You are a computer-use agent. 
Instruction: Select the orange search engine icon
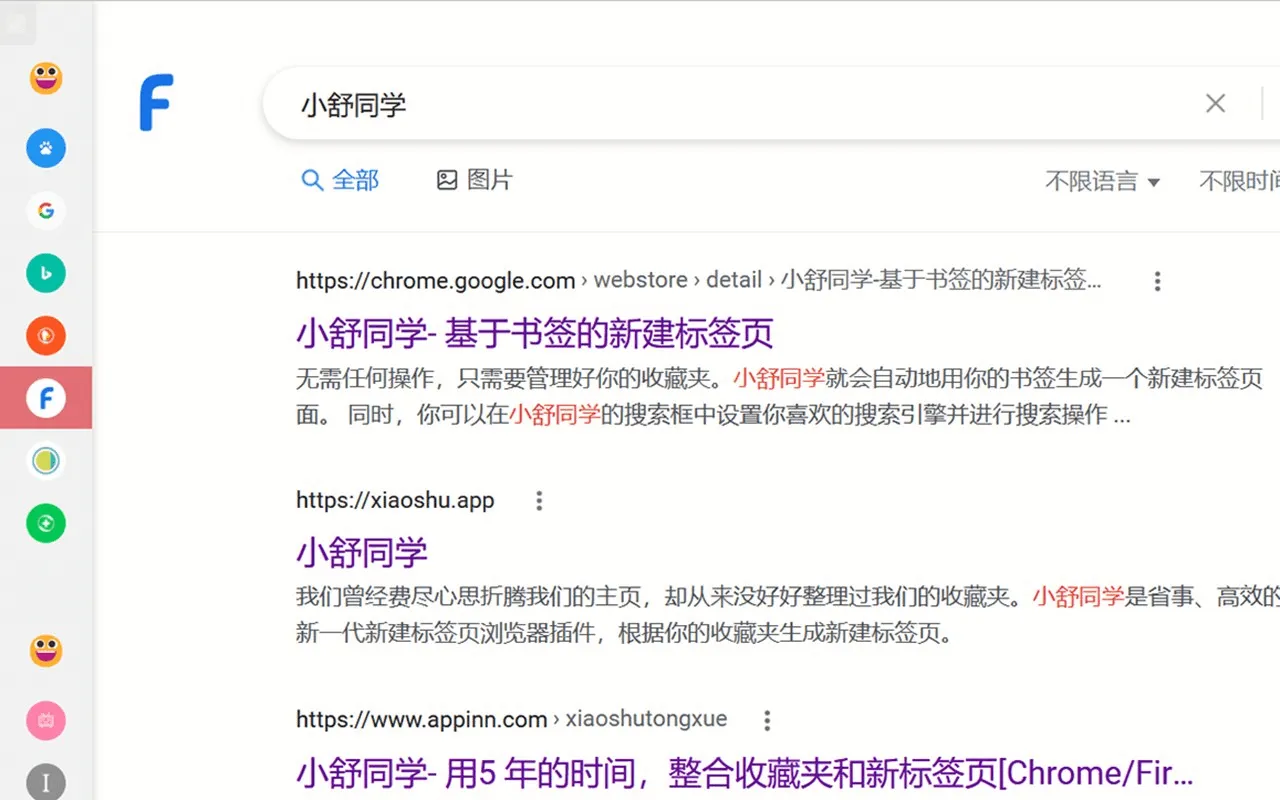[x=45, y=335]
